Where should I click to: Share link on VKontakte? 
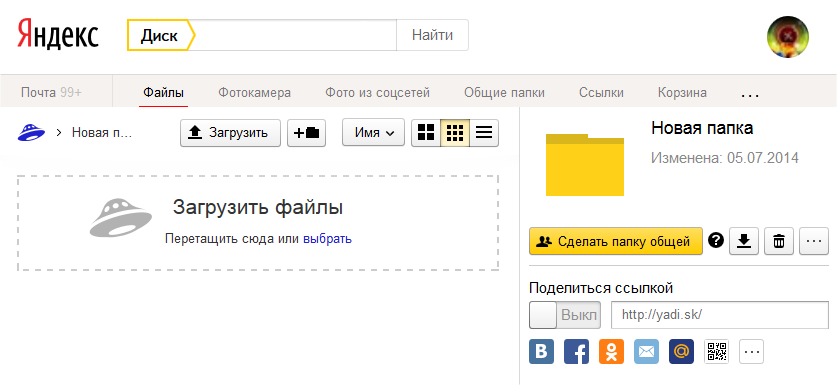coord(541,351)
